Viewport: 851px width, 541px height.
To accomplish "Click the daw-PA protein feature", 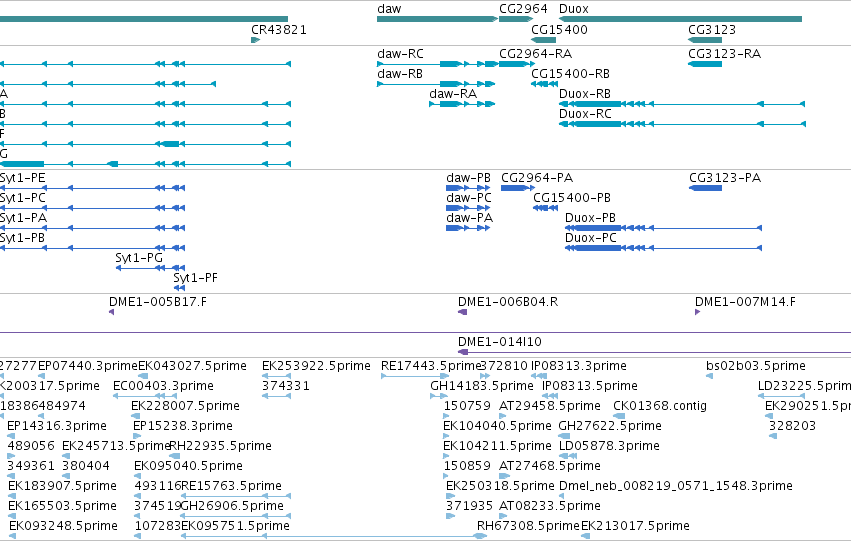I will (468, 228).
